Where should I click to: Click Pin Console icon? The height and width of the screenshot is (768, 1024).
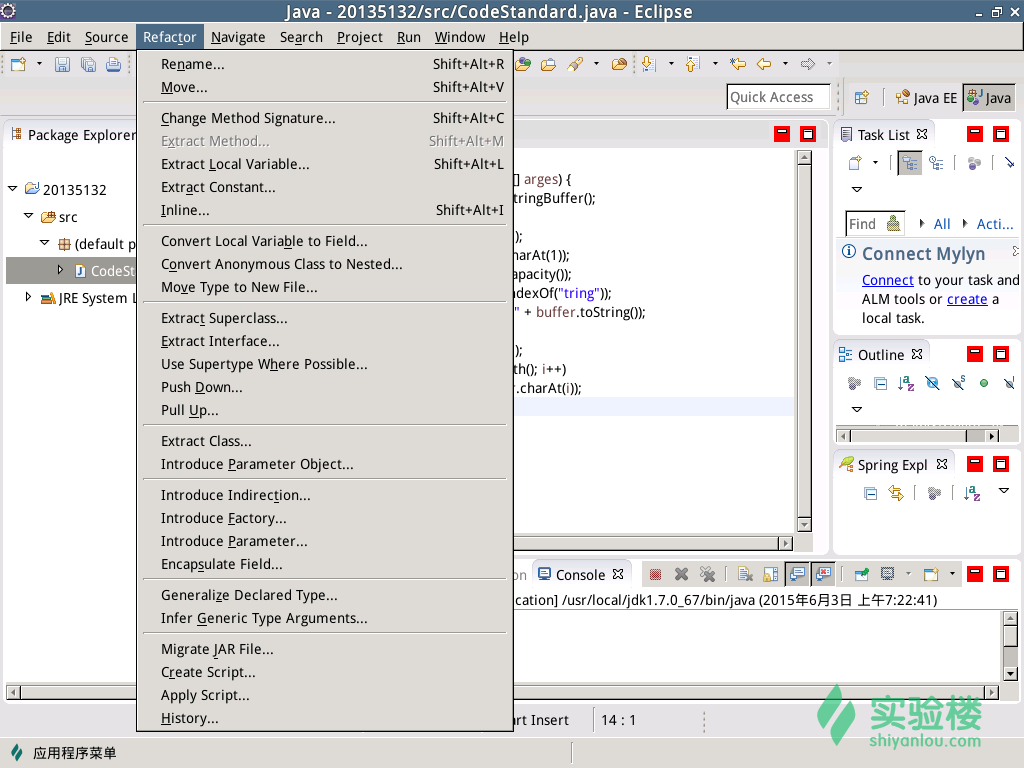tap(862, 574)
